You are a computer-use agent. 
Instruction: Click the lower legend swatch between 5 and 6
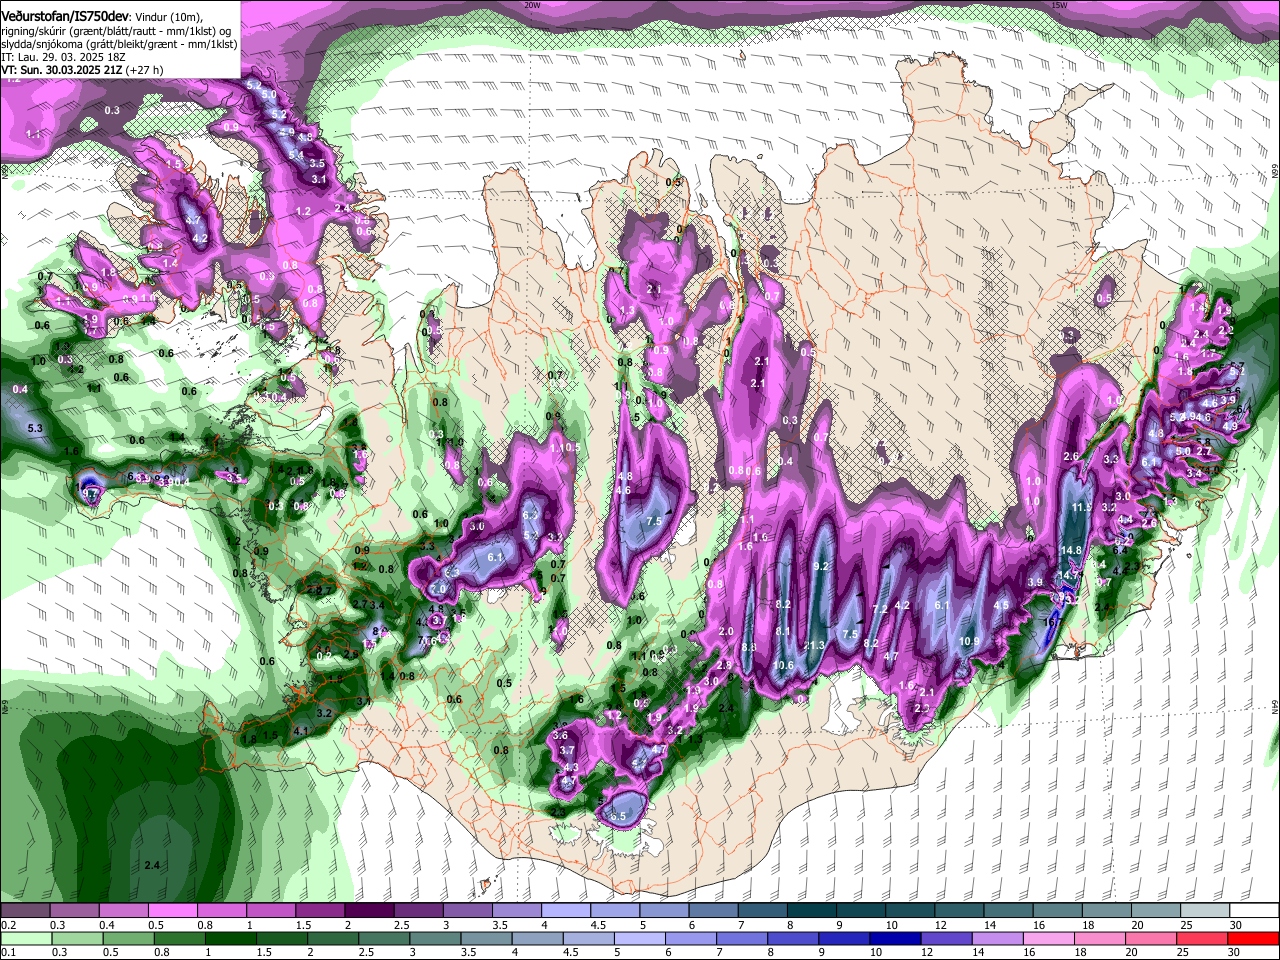(x=639, y=939)
